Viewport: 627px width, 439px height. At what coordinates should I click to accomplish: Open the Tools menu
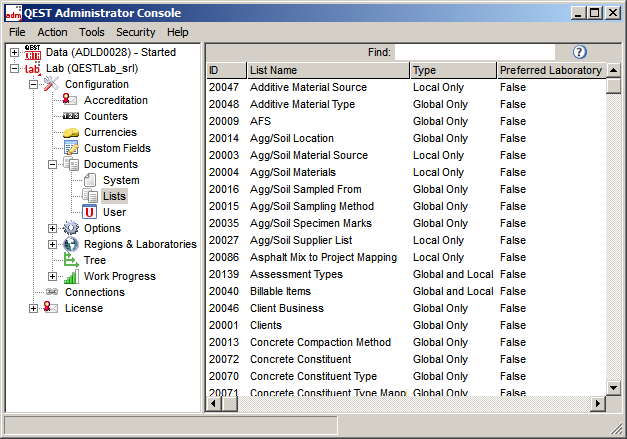pos(92,32)
